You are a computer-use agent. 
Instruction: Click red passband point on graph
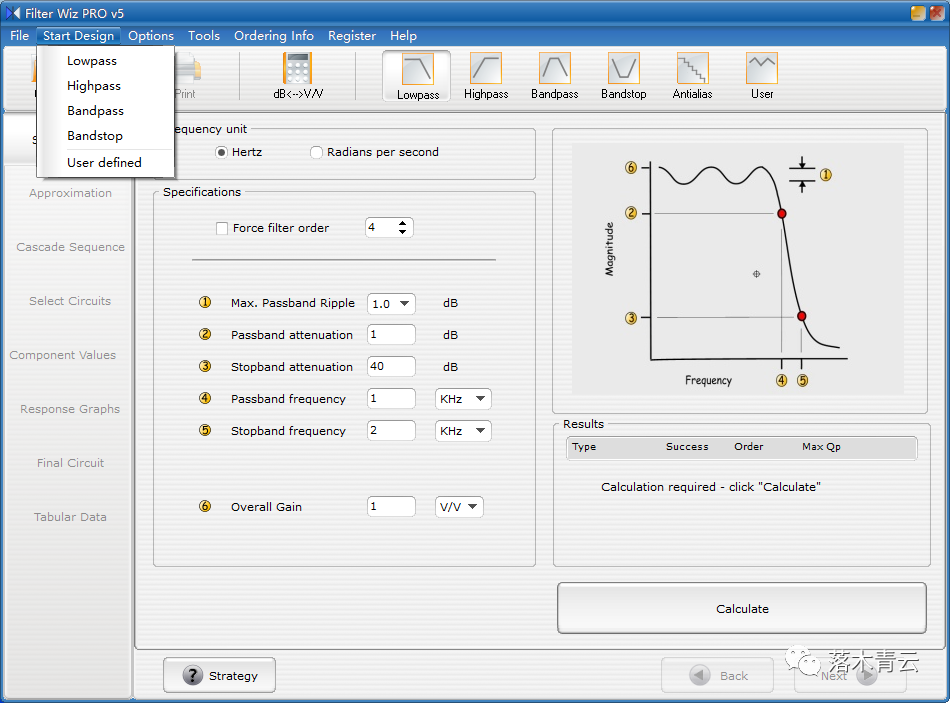coord(782,213)
